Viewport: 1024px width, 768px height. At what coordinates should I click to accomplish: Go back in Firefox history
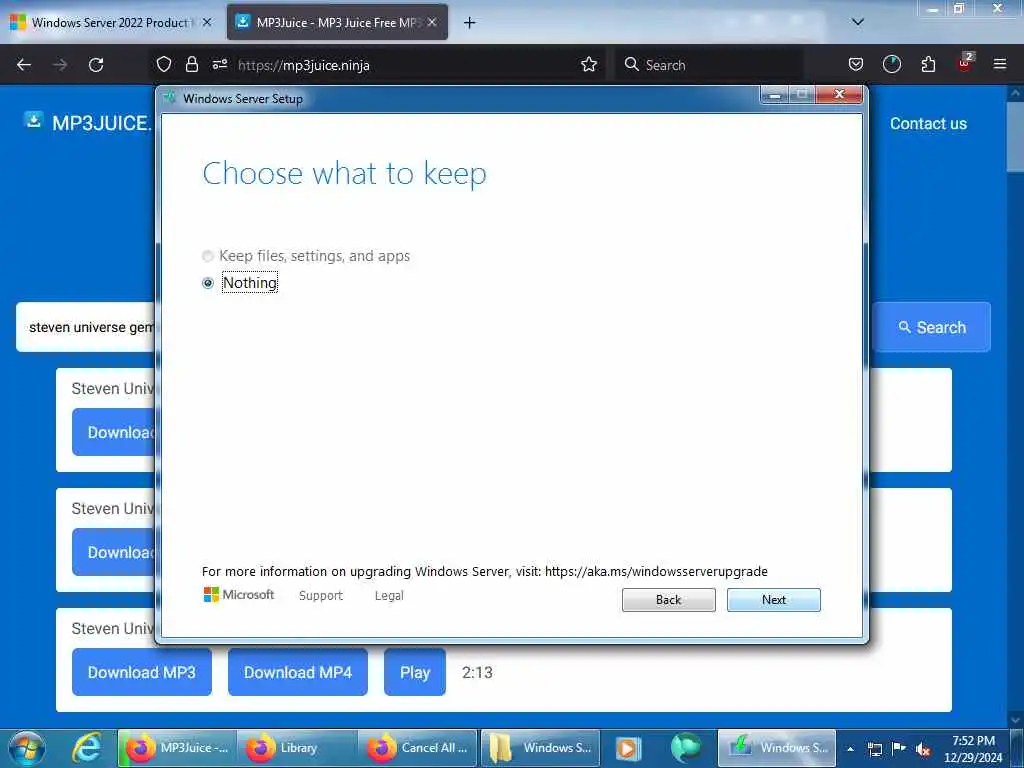coord(24,65)
